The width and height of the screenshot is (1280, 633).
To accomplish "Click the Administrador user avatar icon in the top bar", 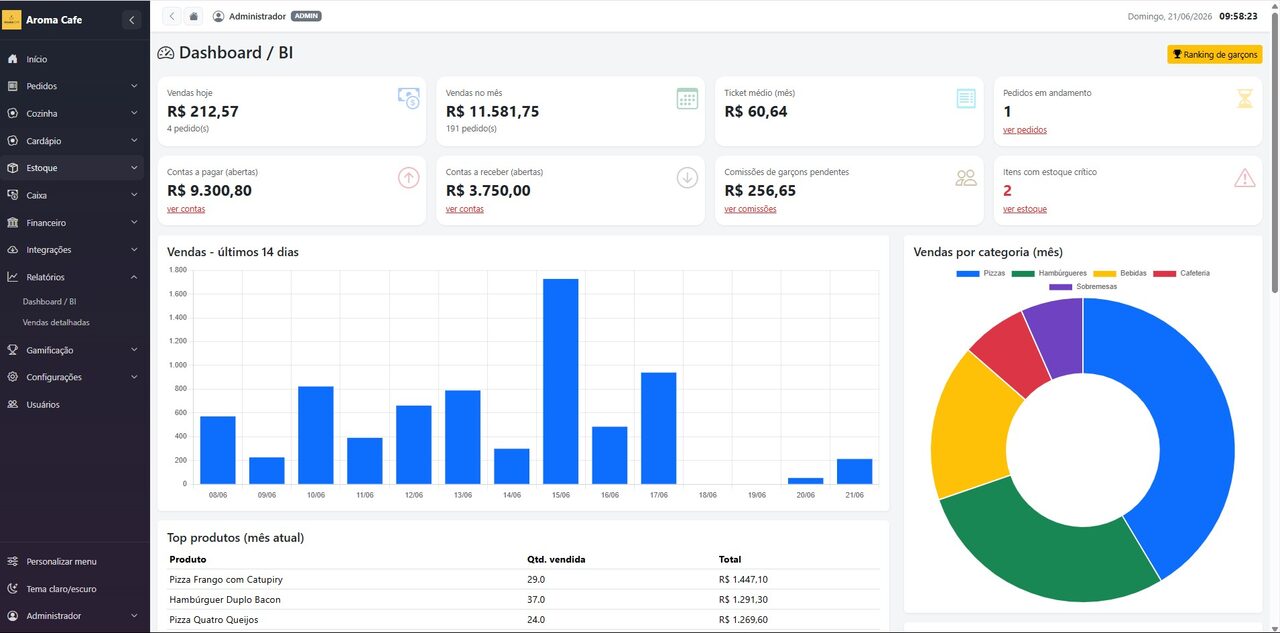I will [x=219, y=16].
